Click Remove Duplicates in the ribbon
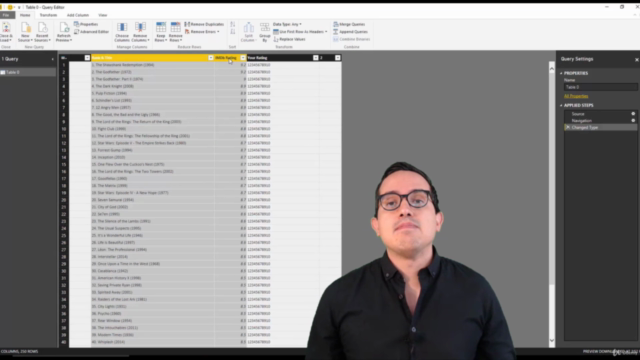Image resolution: width=640 pixels, height=360 pixels. point(204,24)
